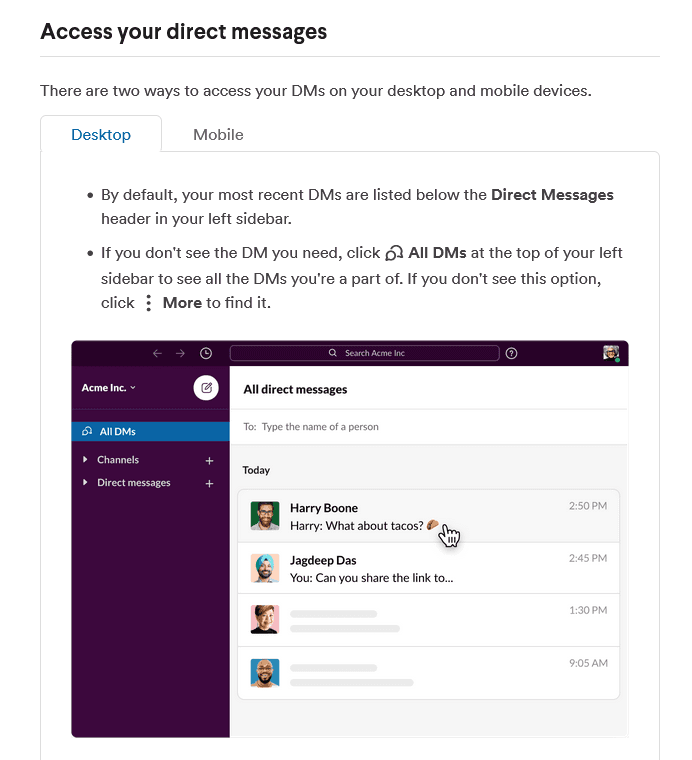Click the plus icon beside Channels

click(209, 461)
